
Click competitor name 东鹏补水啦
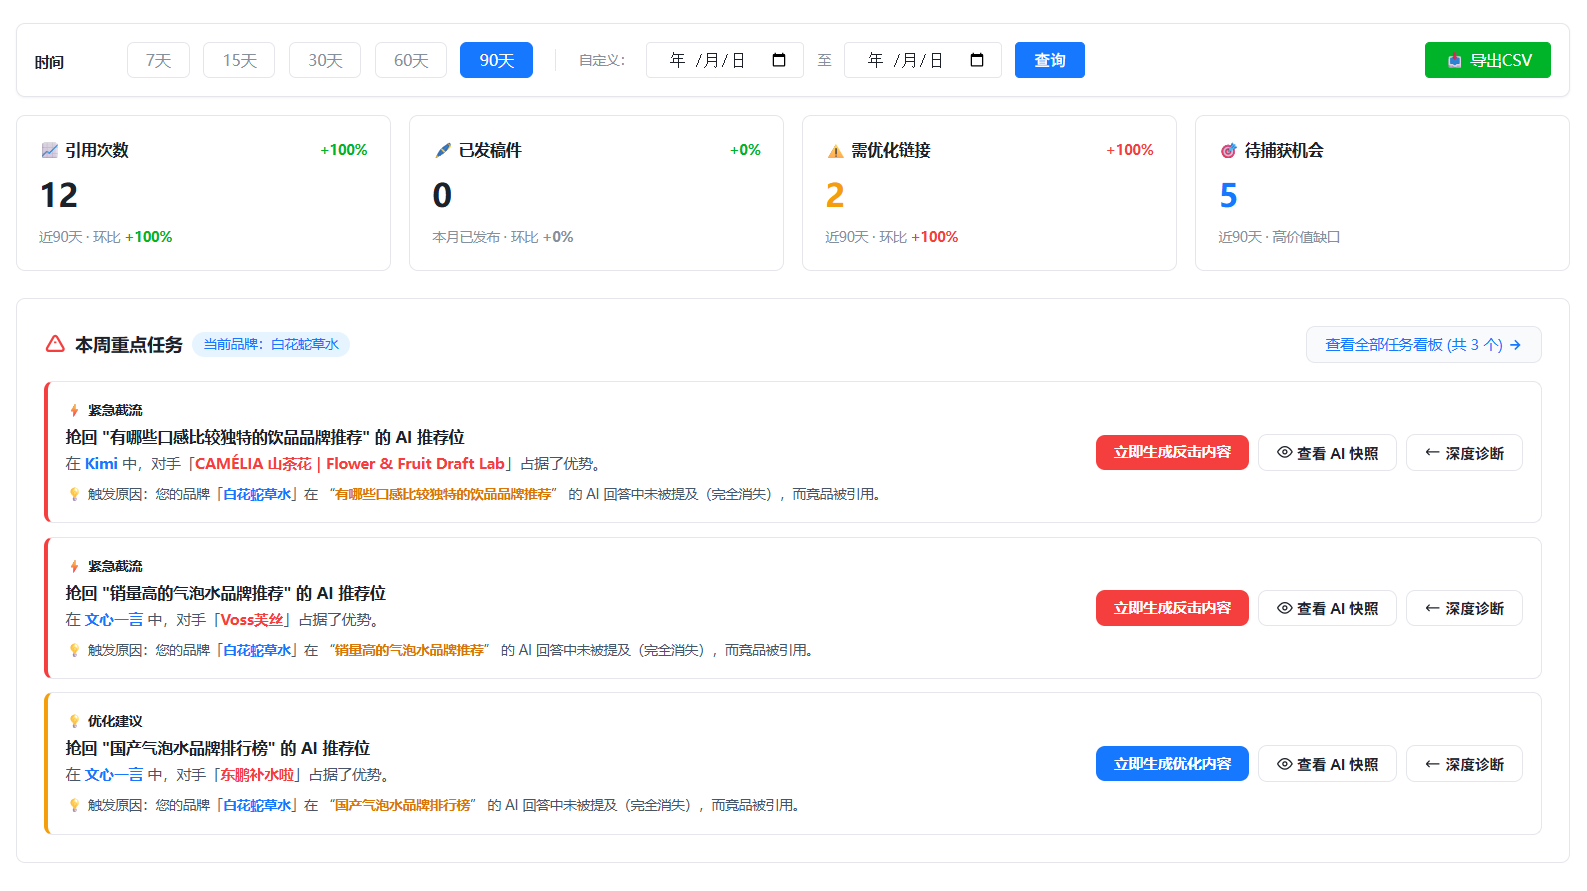pyautogui.click(x=257, y=775)
